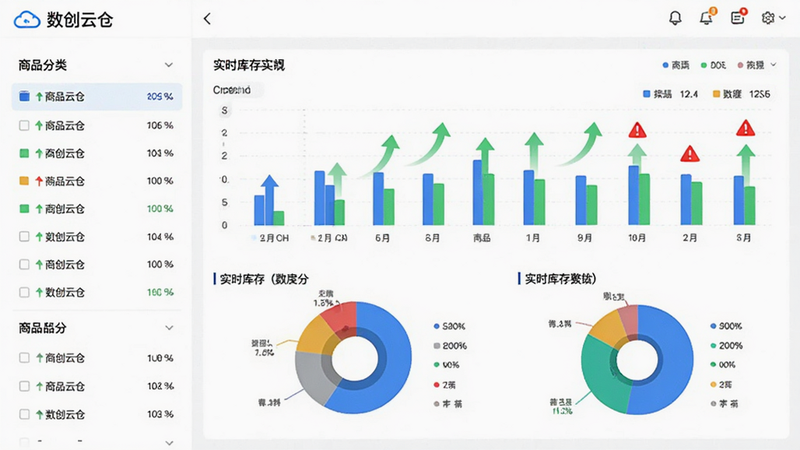The width and height of the screenshot is (800, 450).
Task: Expand the chevron at the sidebar bottom
Action: point(169,442)
